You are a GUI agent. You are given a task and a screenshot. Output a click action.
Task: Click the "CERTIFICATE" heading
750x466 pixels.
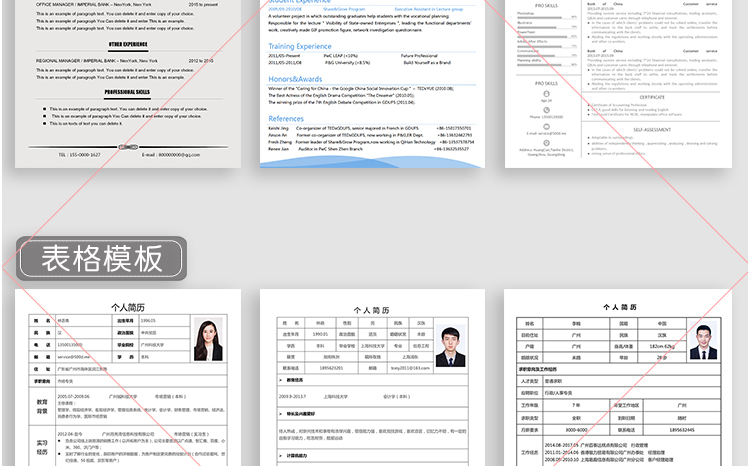coord(652,97)
